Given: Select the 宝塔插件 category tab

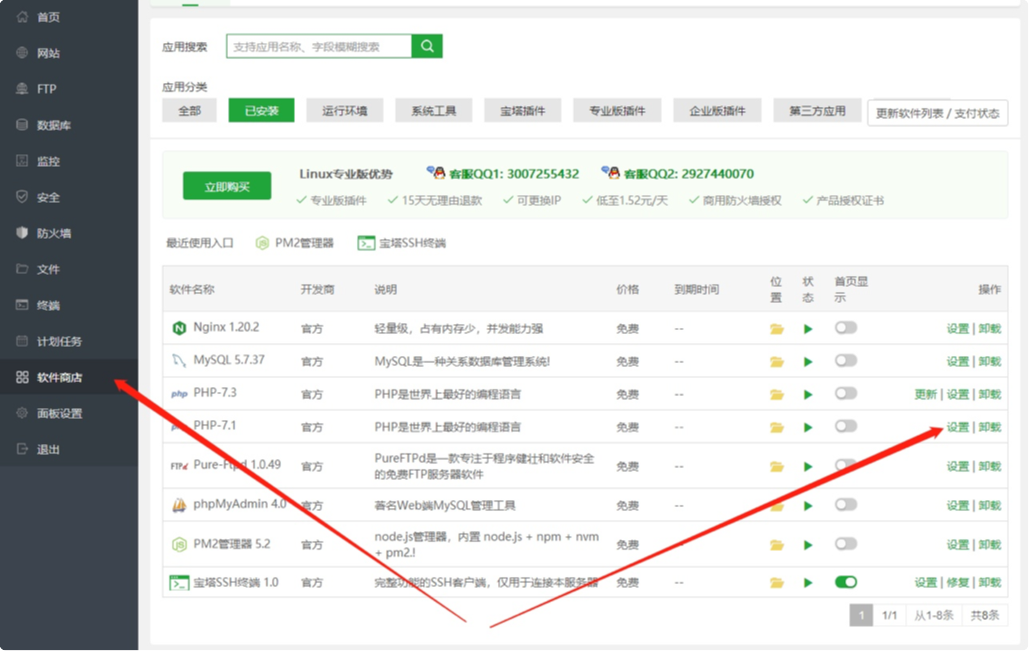Looking at the screenshot, I should point(522,110).
